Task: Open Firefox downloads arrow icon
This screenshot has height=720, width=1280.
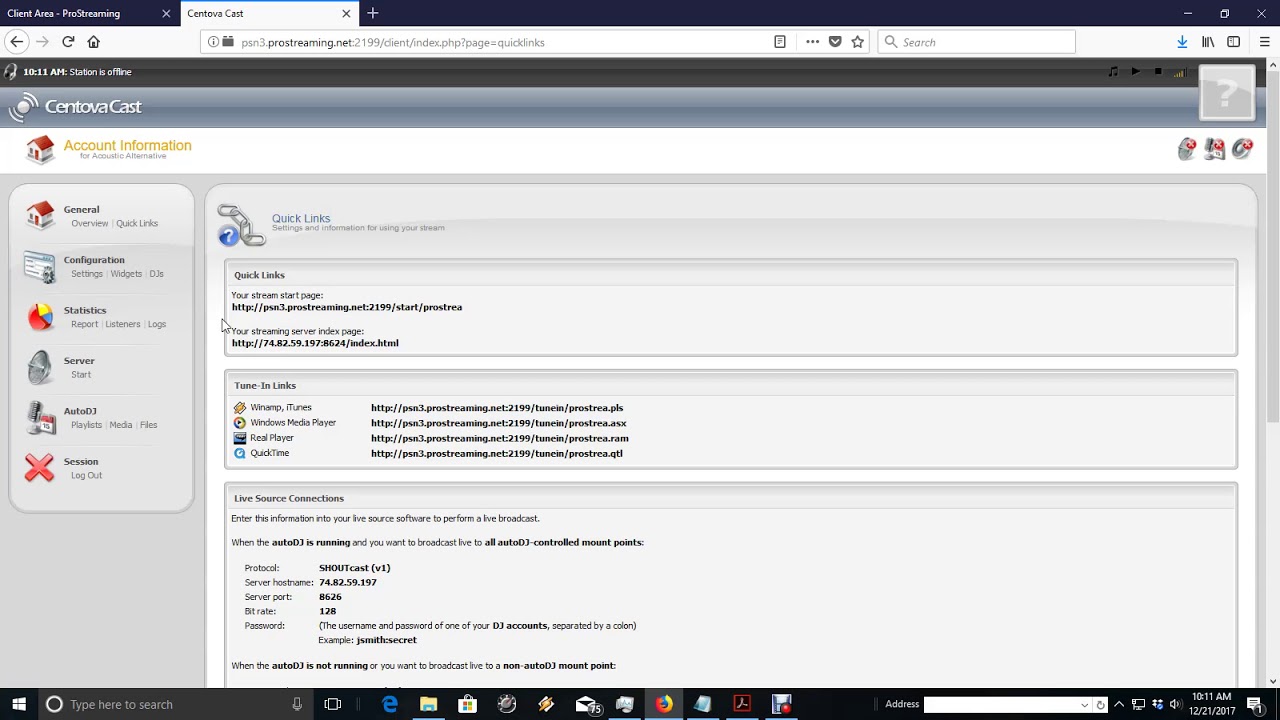Action: pyautogui.click(x=1182, y=42)
